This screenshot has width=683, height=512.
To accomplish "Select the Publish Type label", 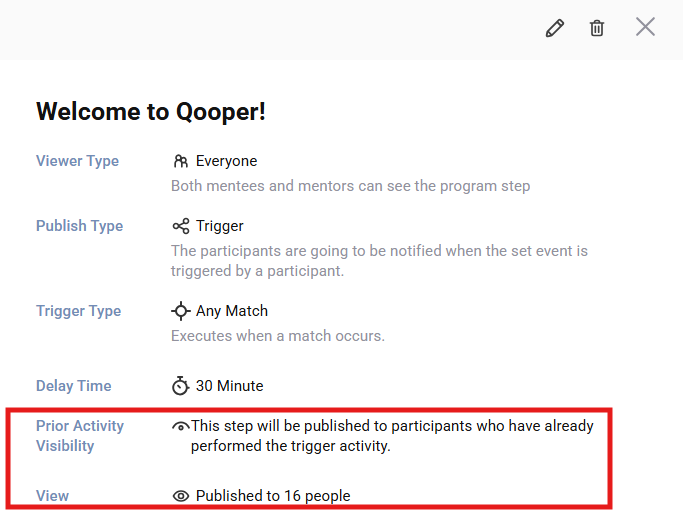I will pos(79,226).
